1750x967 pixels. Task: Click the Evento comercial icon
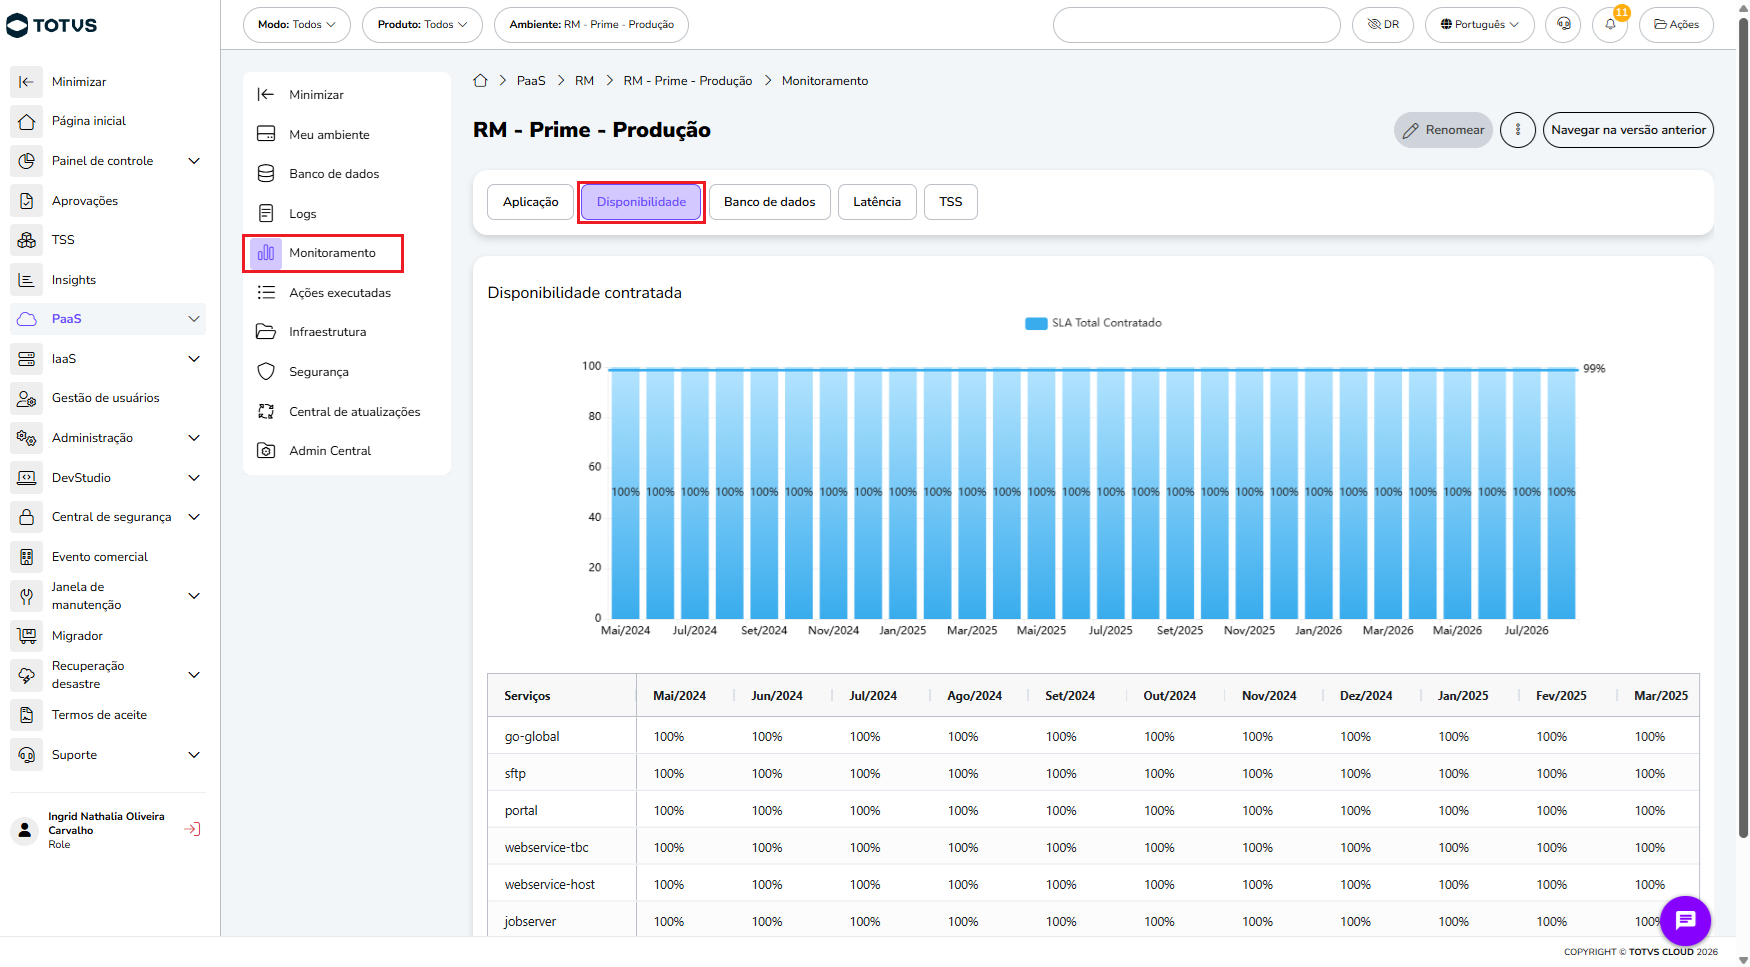pos(27,557)
